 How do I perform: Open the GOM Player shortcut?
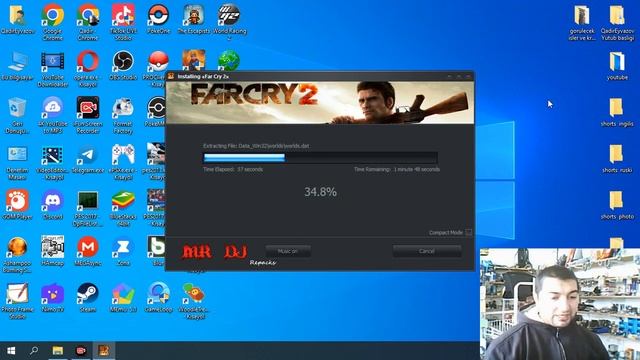pyautogui.click(x=18, y=205)
